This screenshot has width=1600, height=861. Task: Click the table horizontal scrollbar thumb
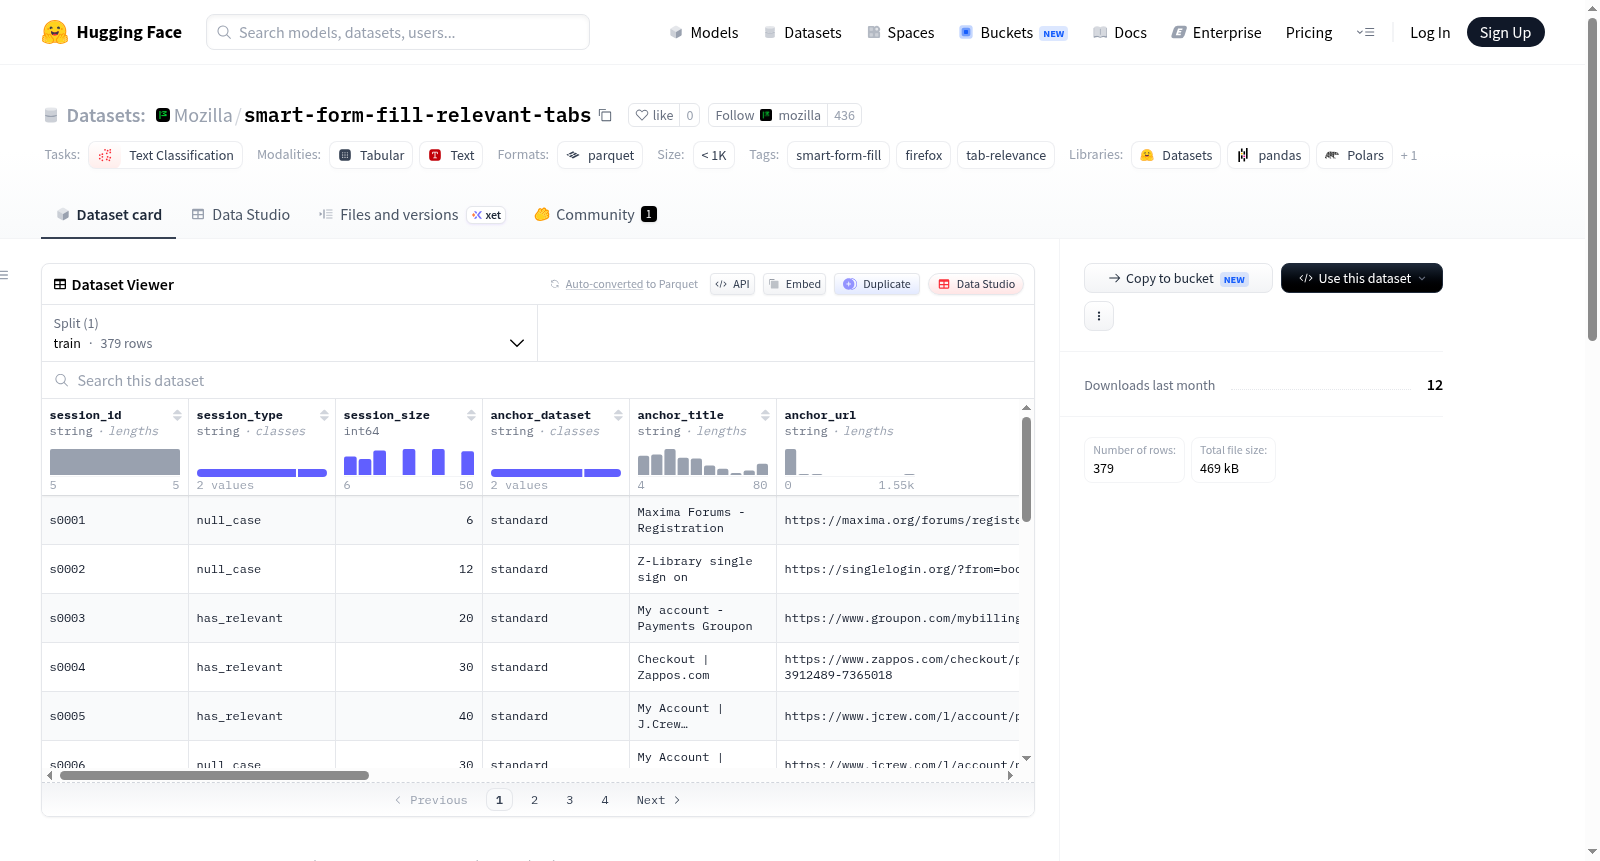coord(214,775)
